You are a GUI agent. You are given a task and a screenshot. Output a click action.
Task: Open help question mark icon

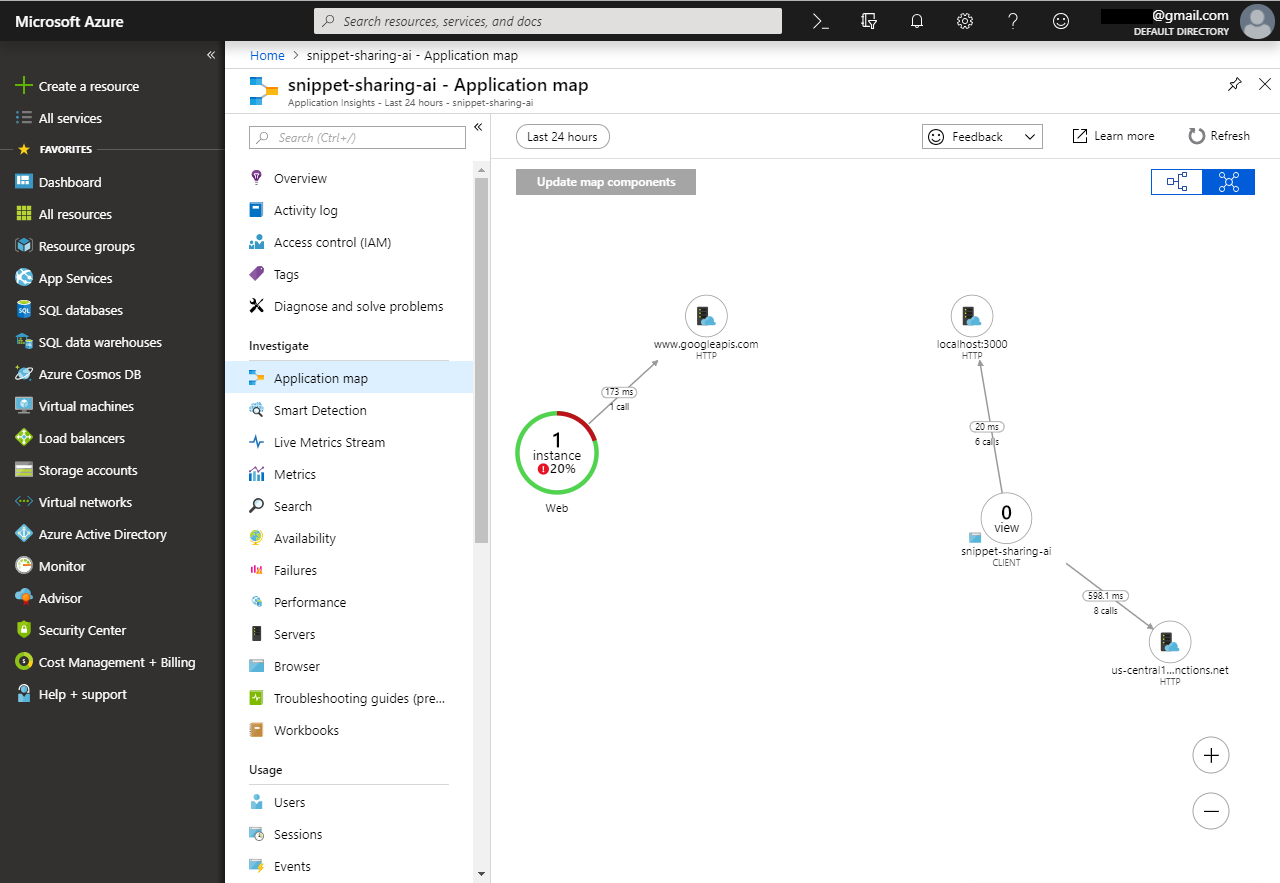[x=1013, y=21]
